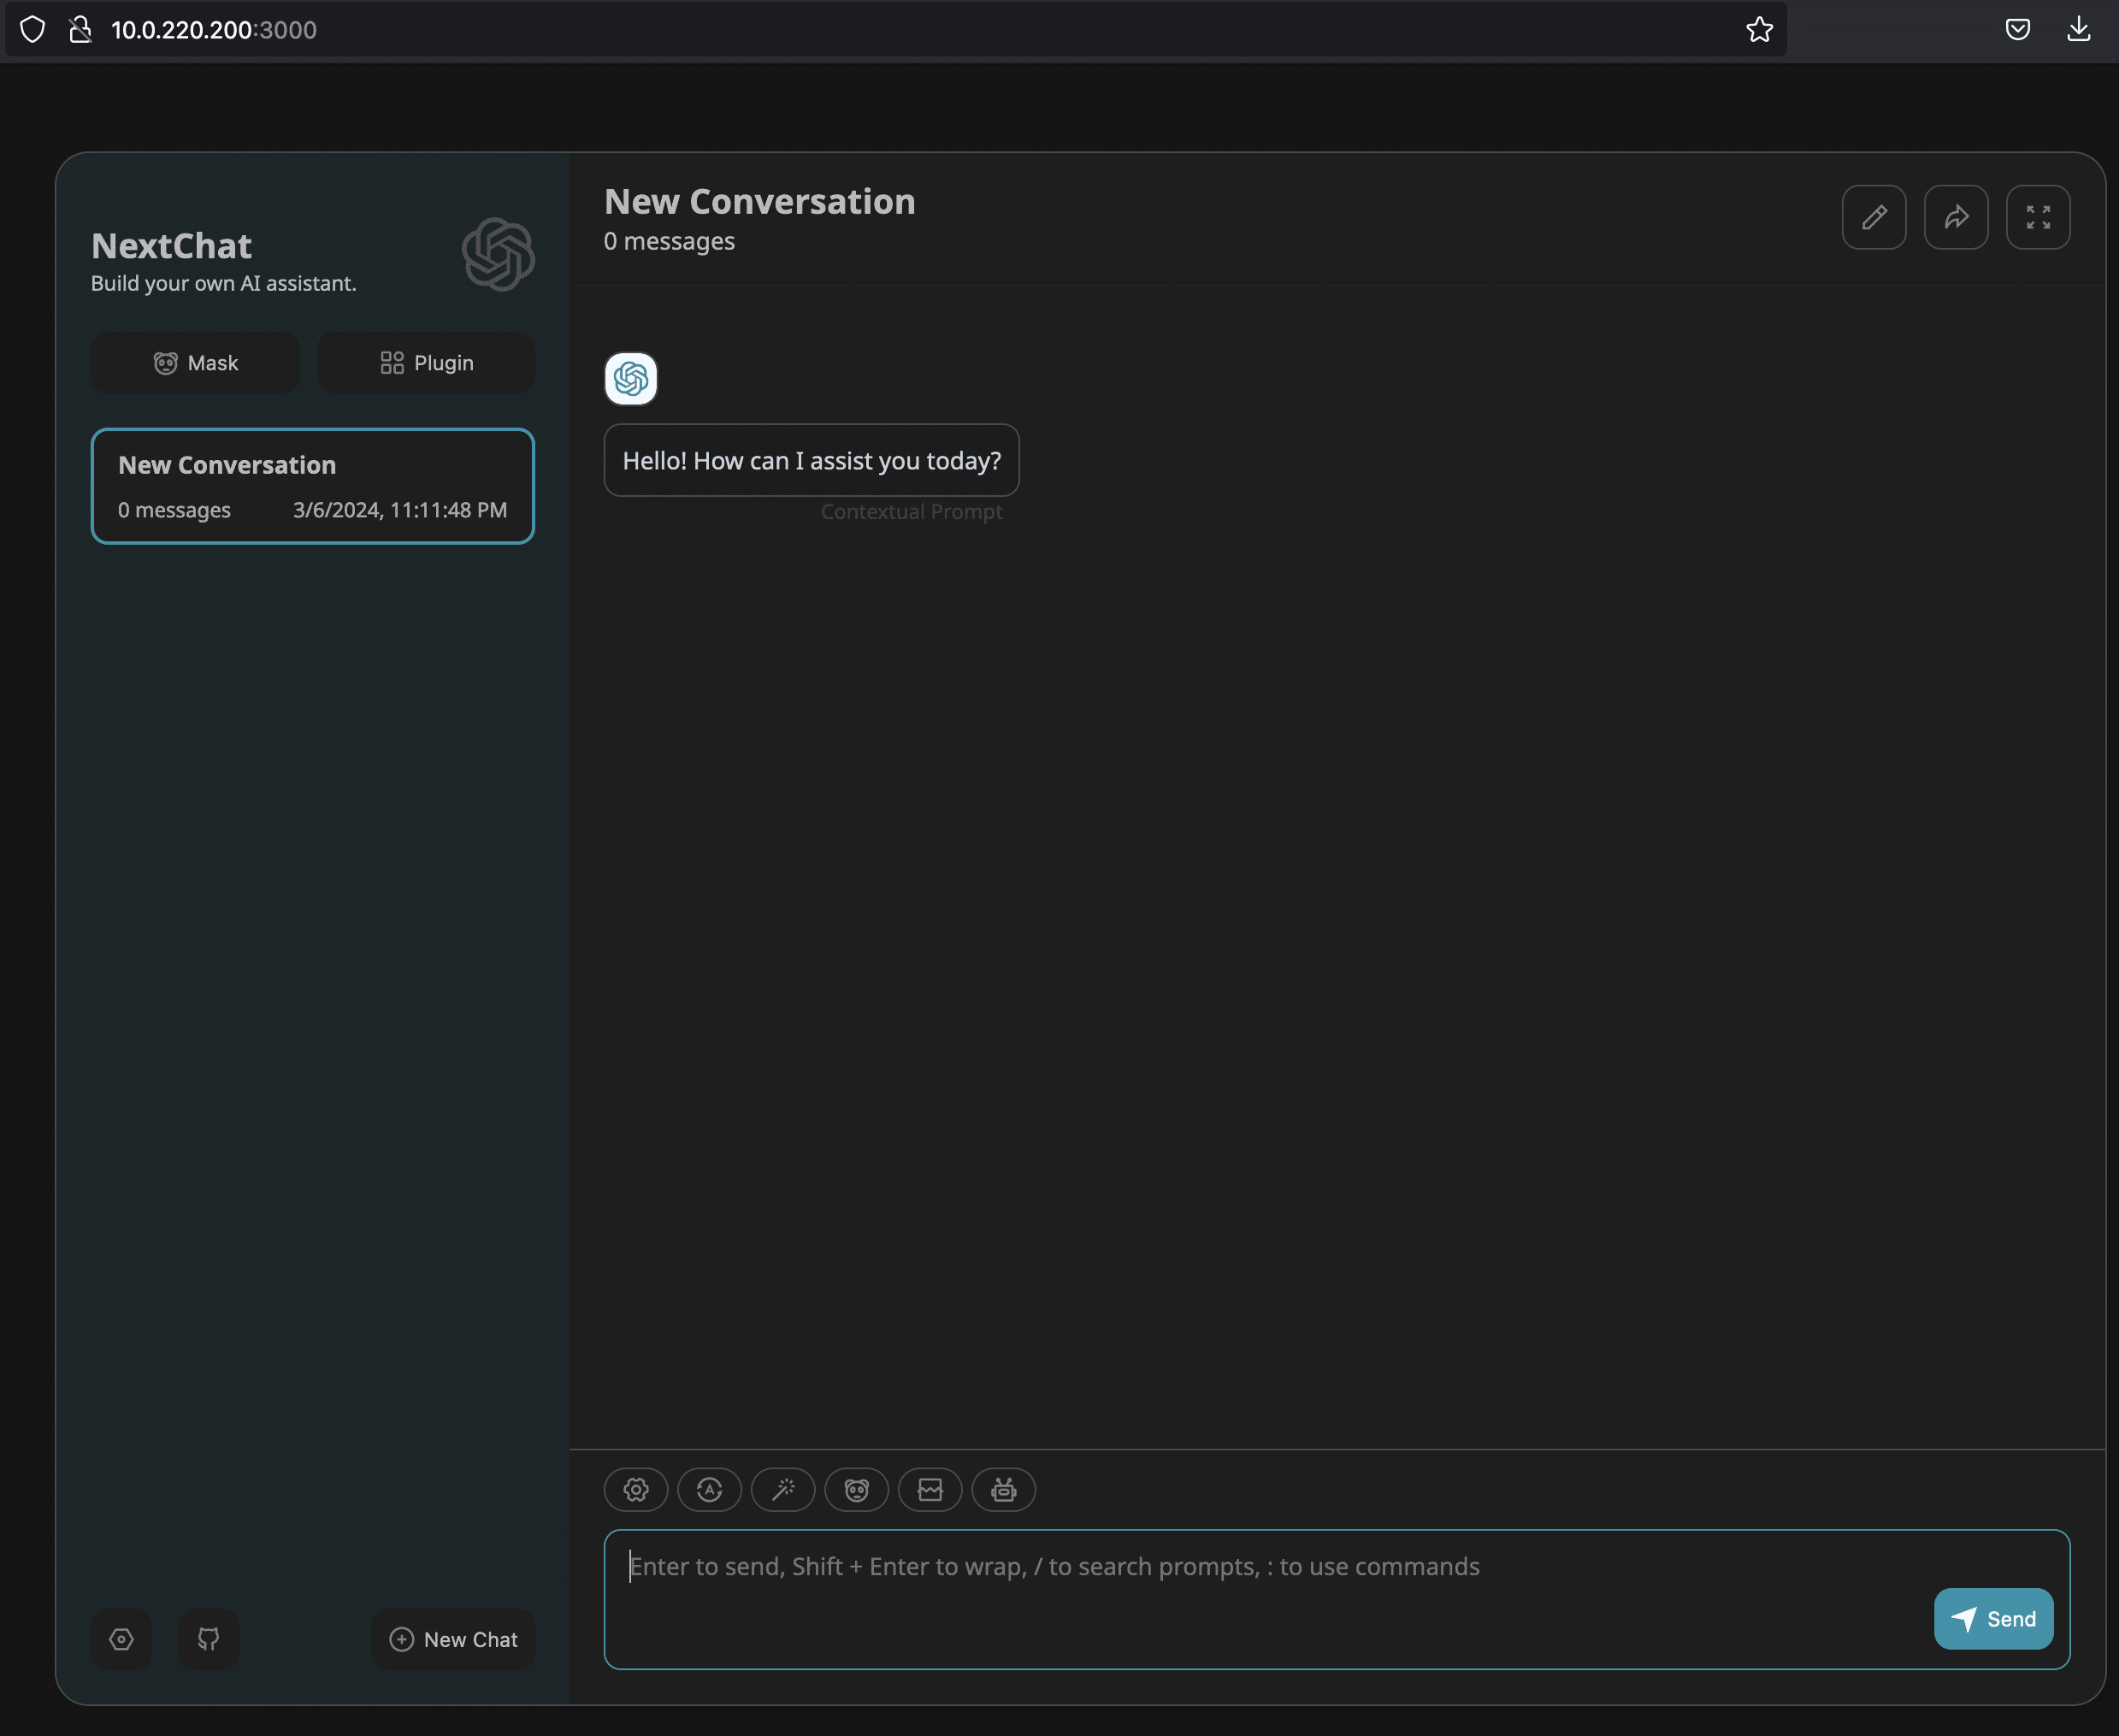Visit the GitHub repository icon in sidebar
The image size is (2119, 1736).
click(x=208, y=1638)
